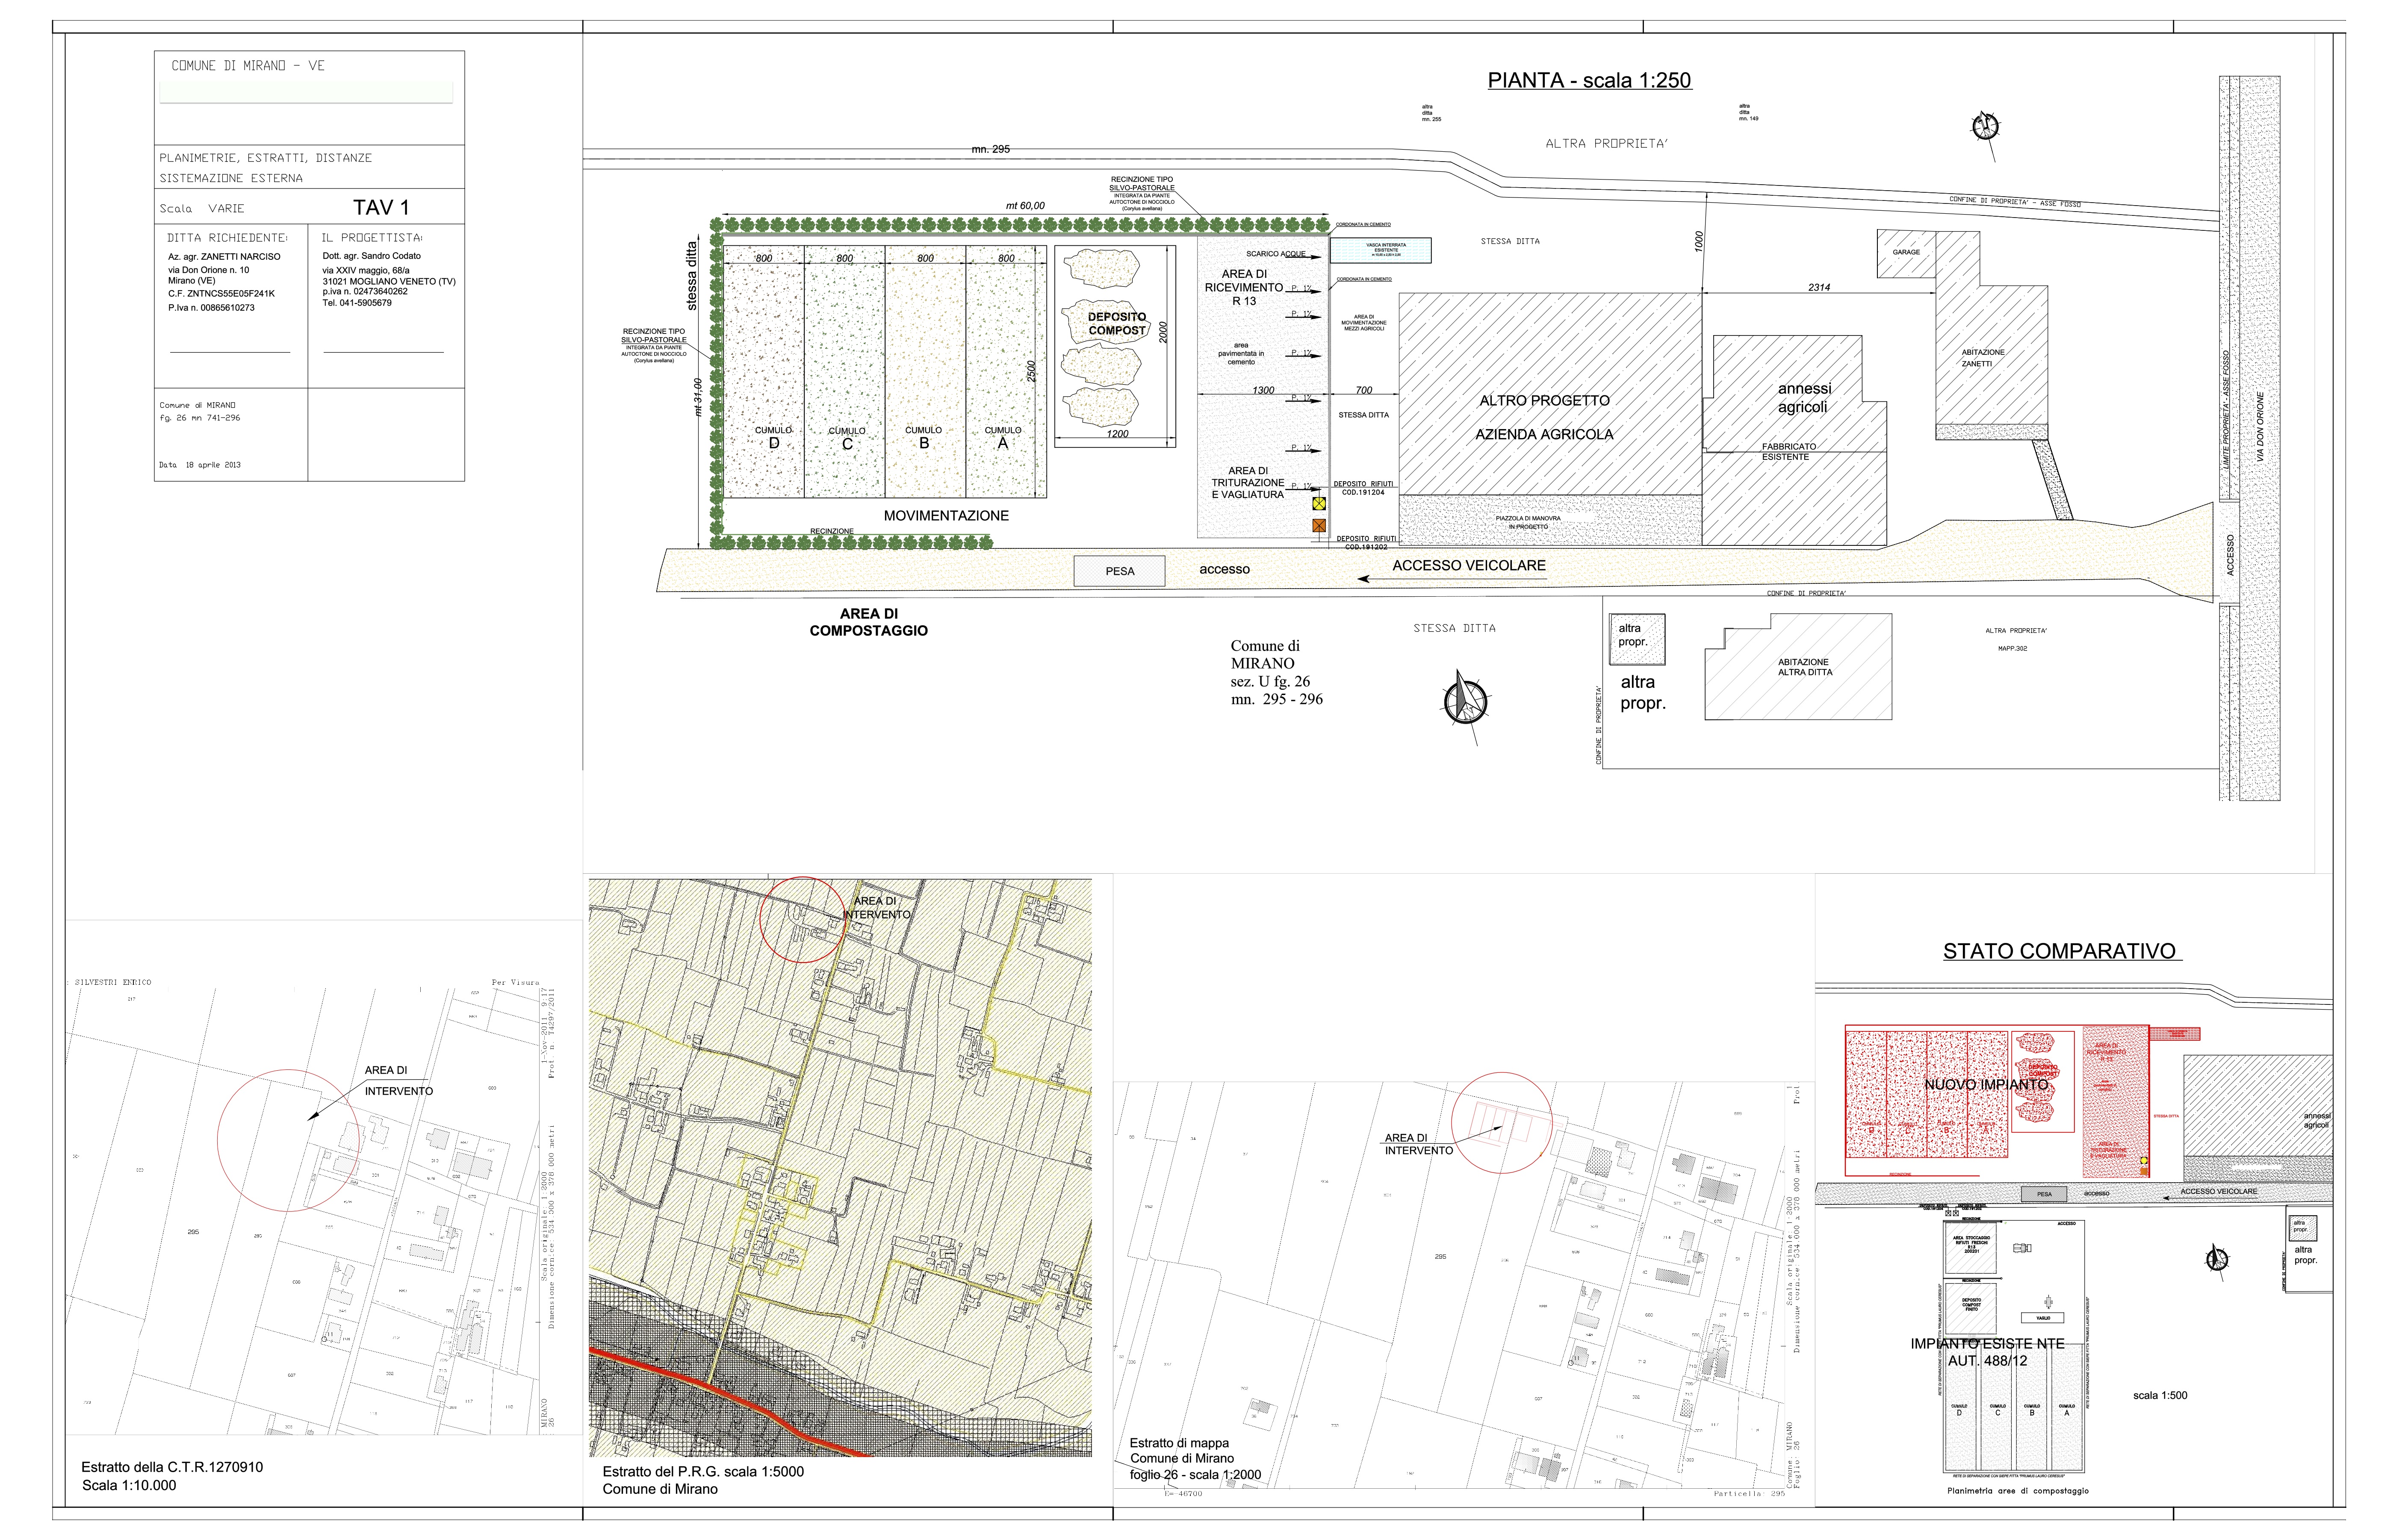The width and height of the screenshot is (2399, 1540).
Task: Click 'SISTEMAZIONE ESTERNA' in title block
Action: coord(231,178)
